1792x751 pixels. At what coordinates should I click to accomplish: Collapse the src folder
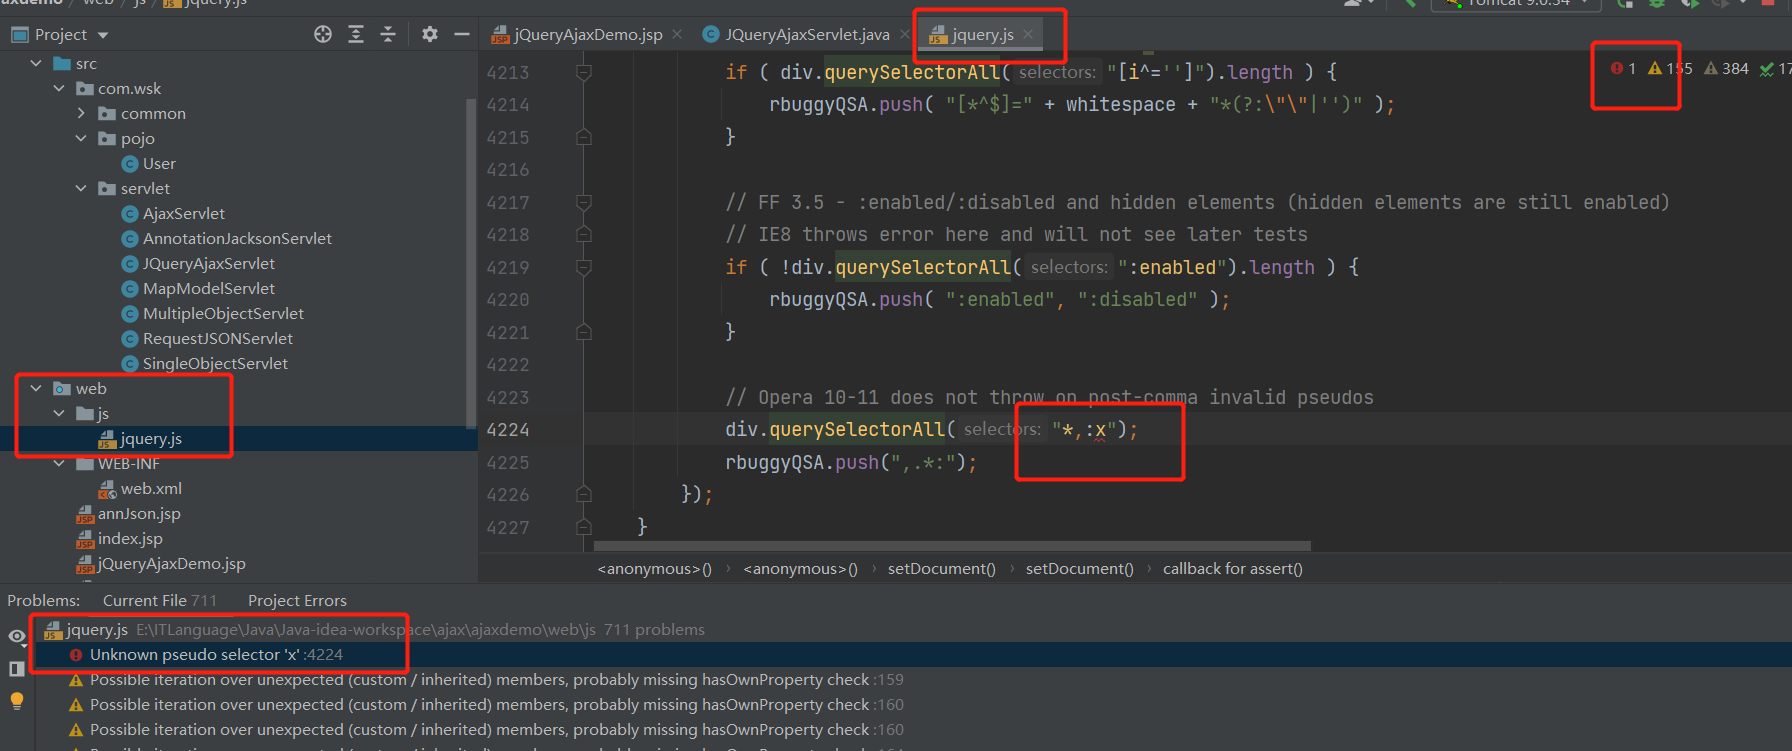coord(37,63)
